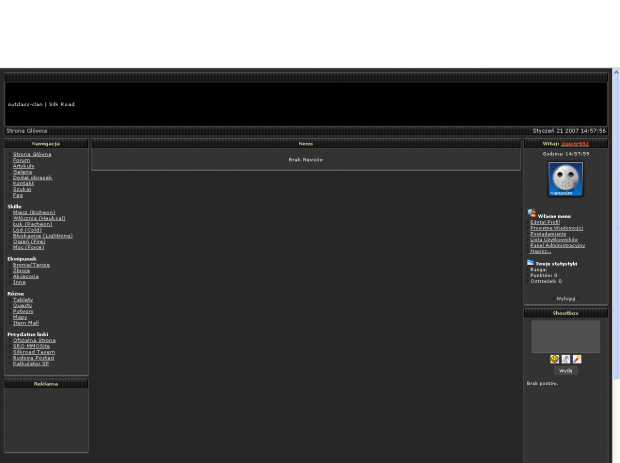This screenshot has height=463, width=620.
Task: Open the Item Mall link
Action: [26, 322]
